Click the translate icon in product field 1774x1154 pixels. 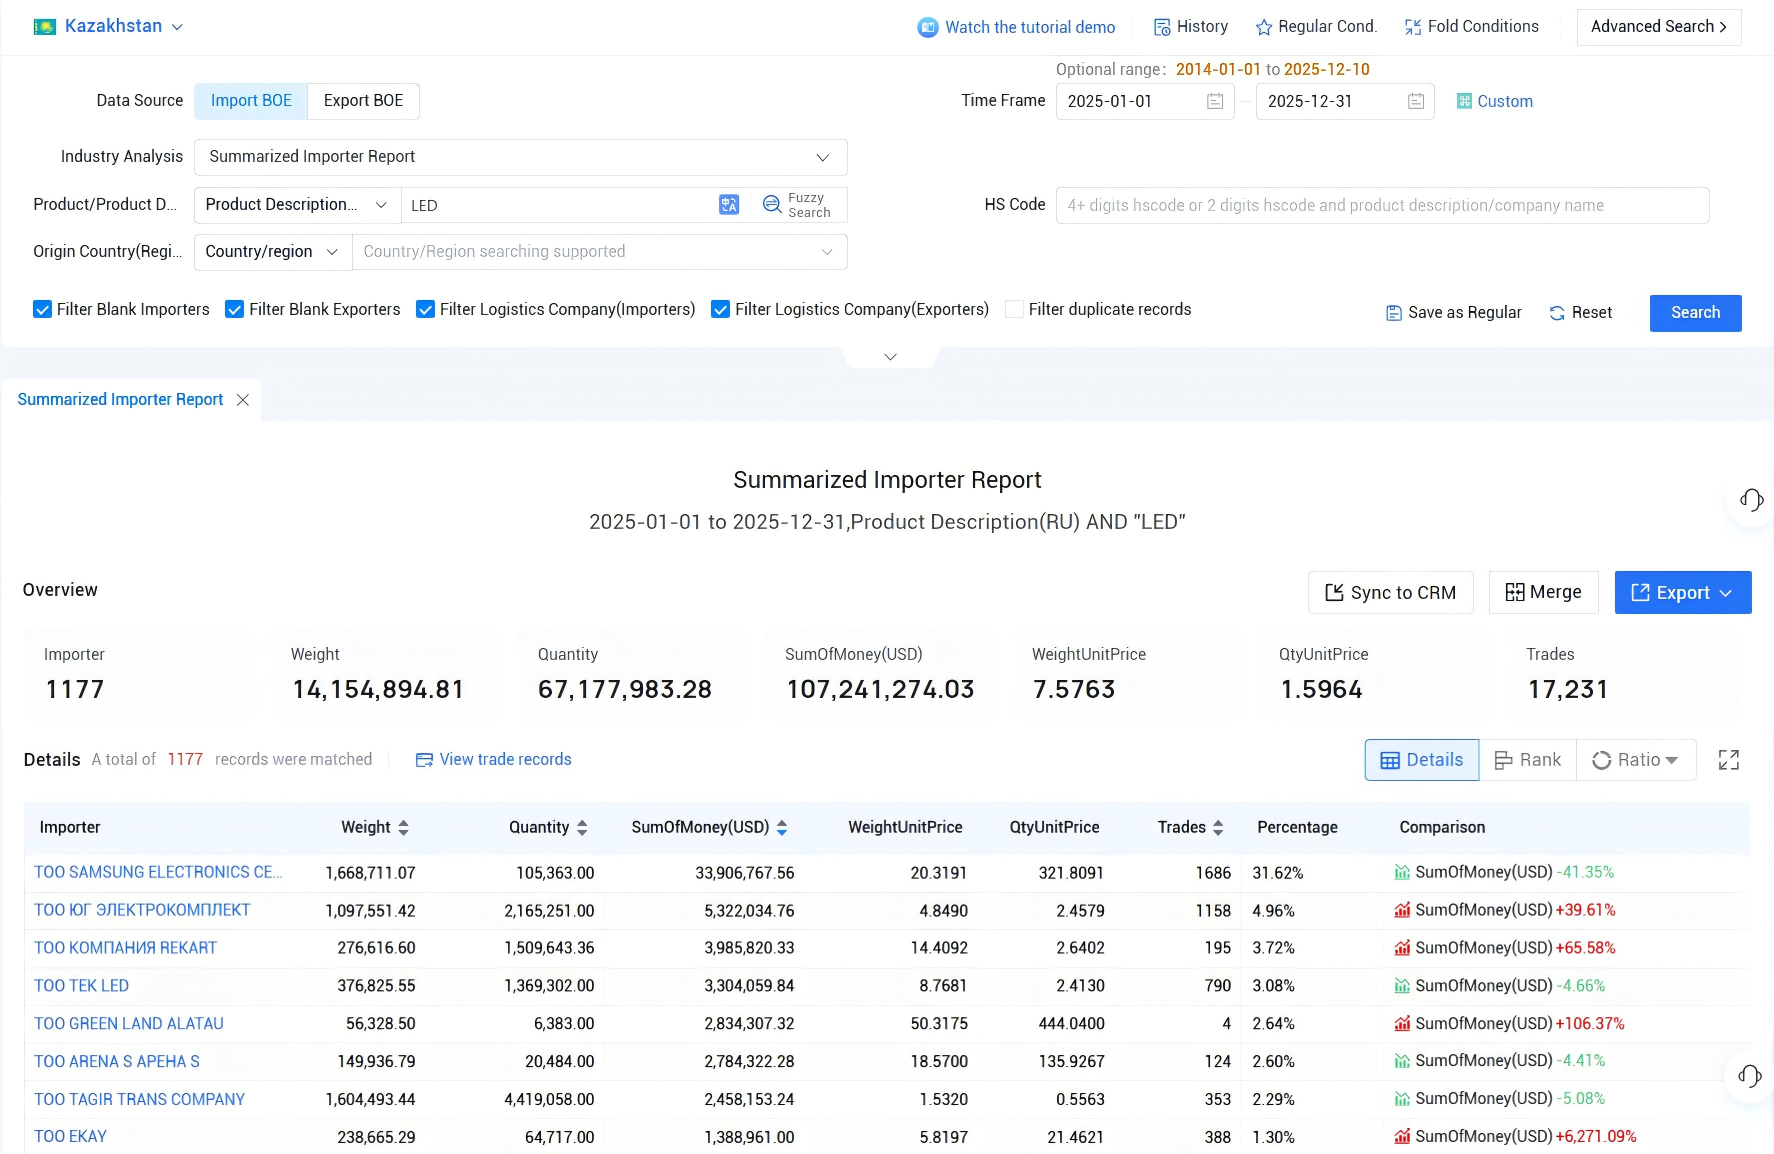point(729,205)
